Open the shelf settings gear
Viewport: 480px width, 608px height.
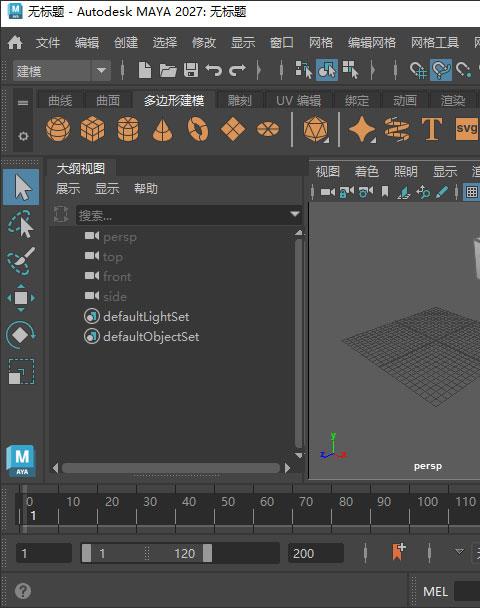click(x=23, y=136)
